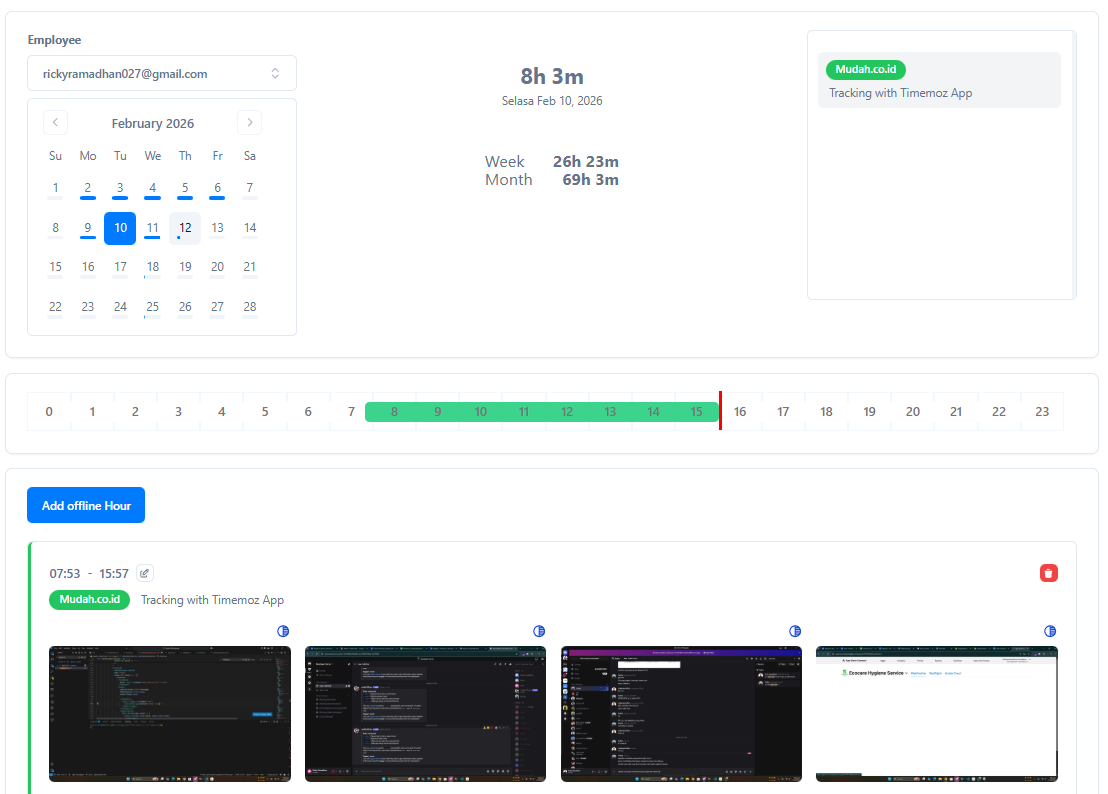1108x794 pixels.
Task: Select February 14 in the calendar
Action: pyautogui.click(x=249, y=228)
